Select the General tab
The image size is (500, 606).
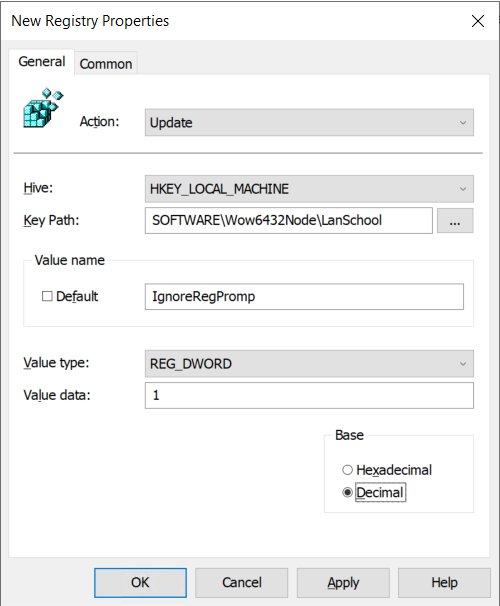pyautogui.click(x=42, y=61)
